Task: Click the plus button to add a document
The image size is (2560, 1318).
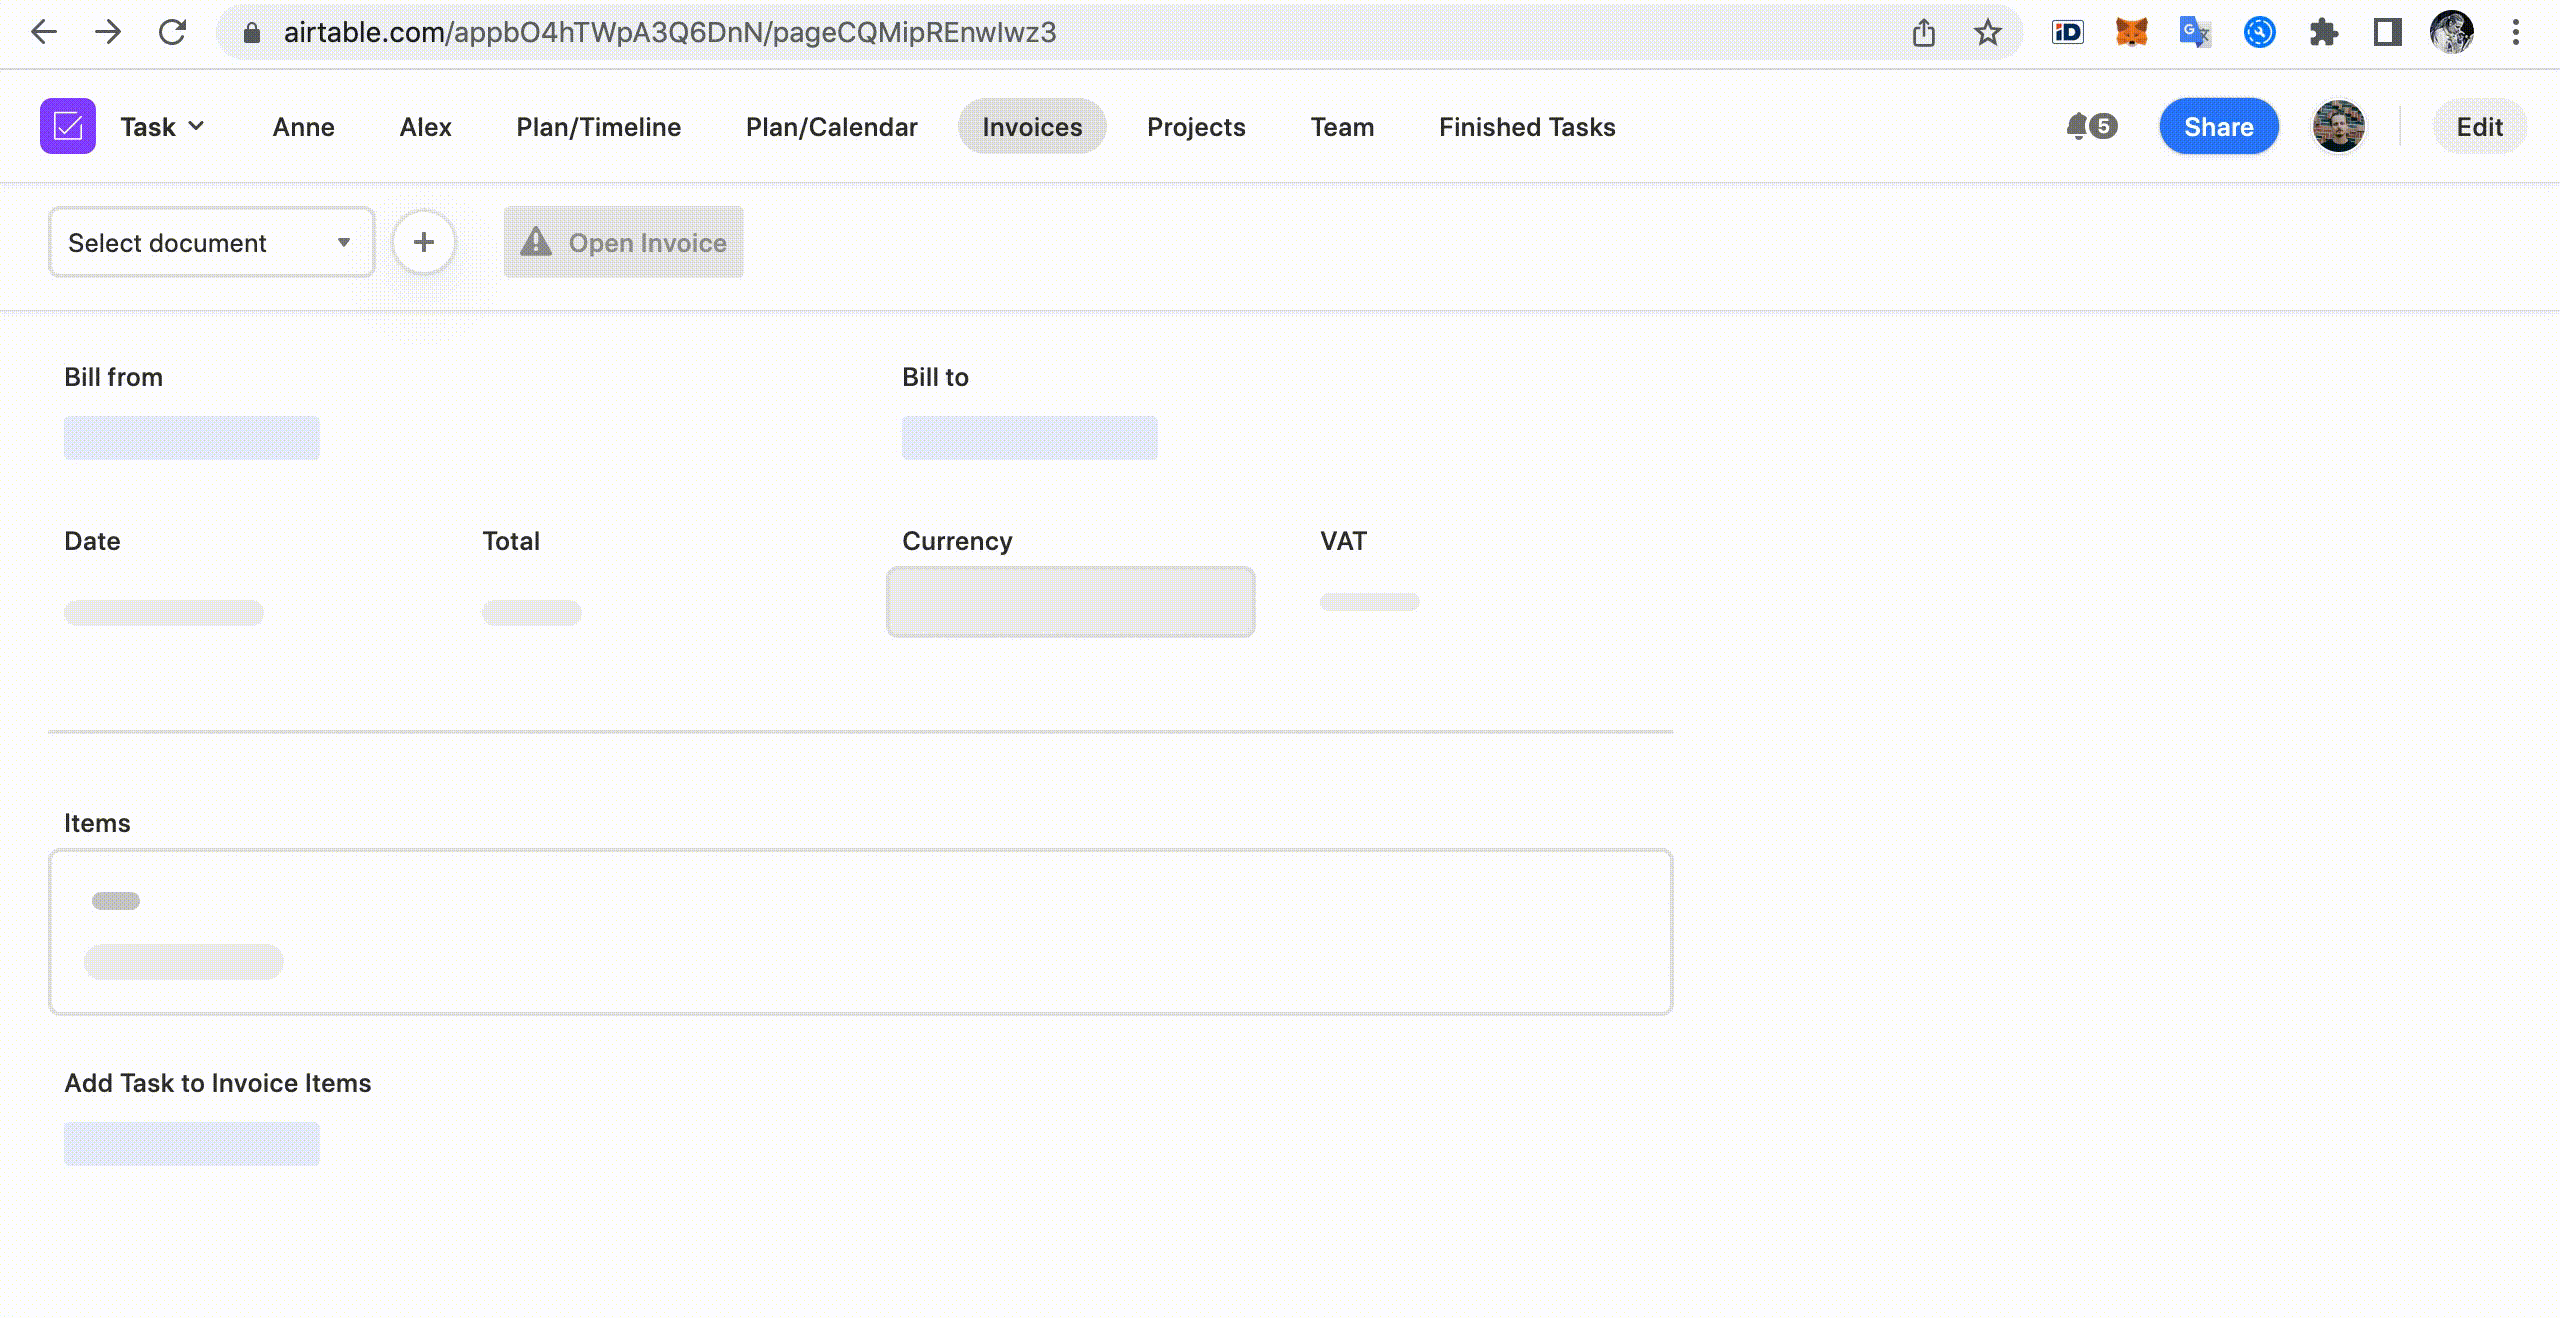Action: tap(424, 242)
